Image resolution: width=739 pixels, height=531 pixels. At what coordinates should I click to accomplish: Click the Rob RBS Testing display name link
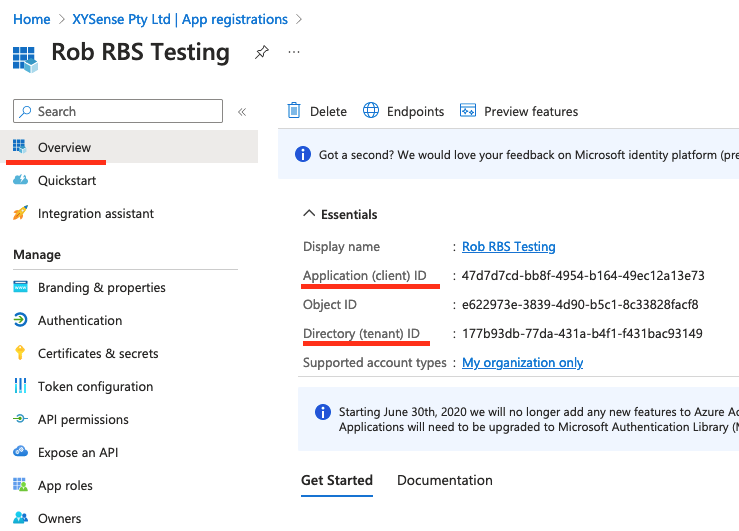(x=509, y=246)
